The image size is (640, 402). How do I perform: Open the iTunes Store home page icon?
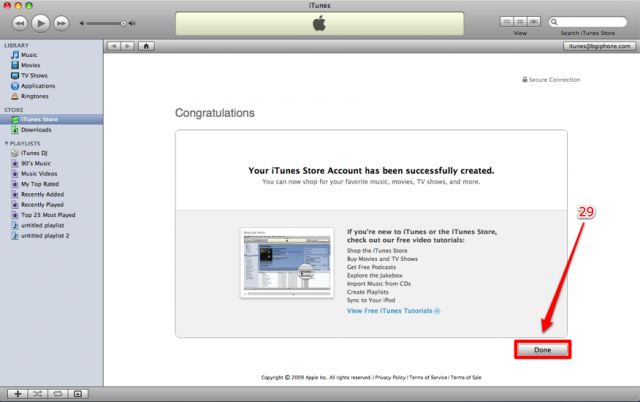[x=147, y=46]
